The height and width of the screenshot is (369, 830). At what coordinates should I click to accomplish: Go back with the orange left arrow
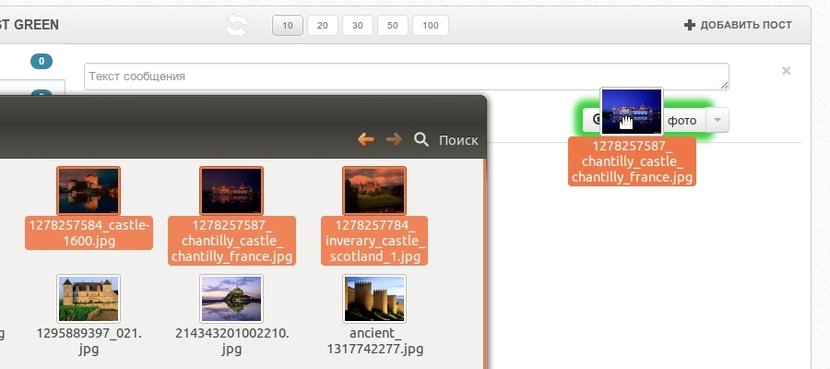[x=366, y=139]
